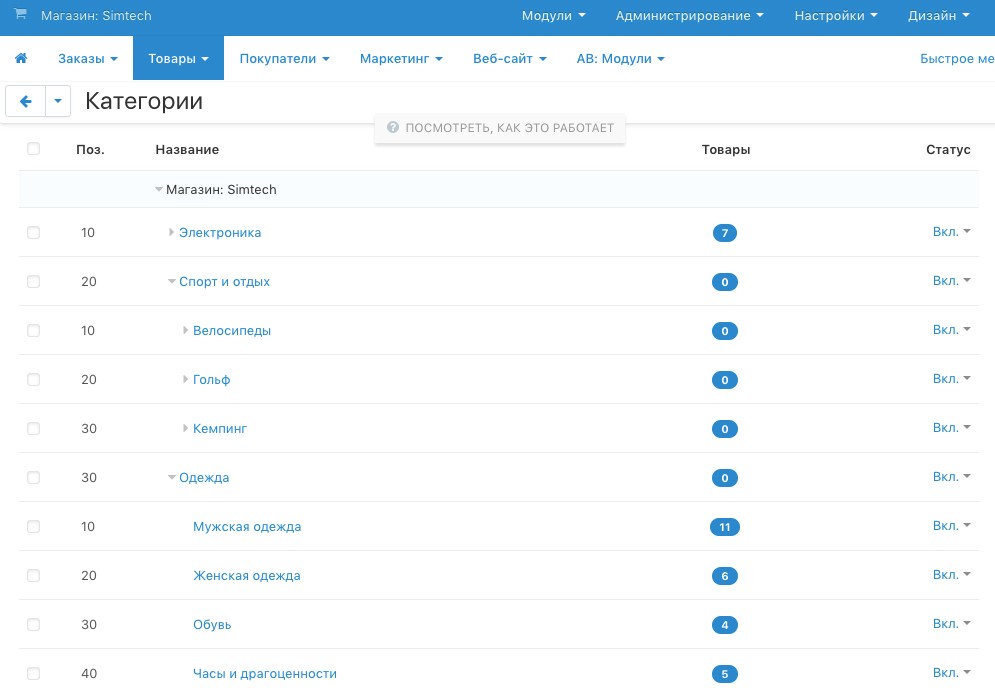Tick the select-all checkbox in table header
The height and width of the screenshot is (696, 995).
click(x=34, y=149)
